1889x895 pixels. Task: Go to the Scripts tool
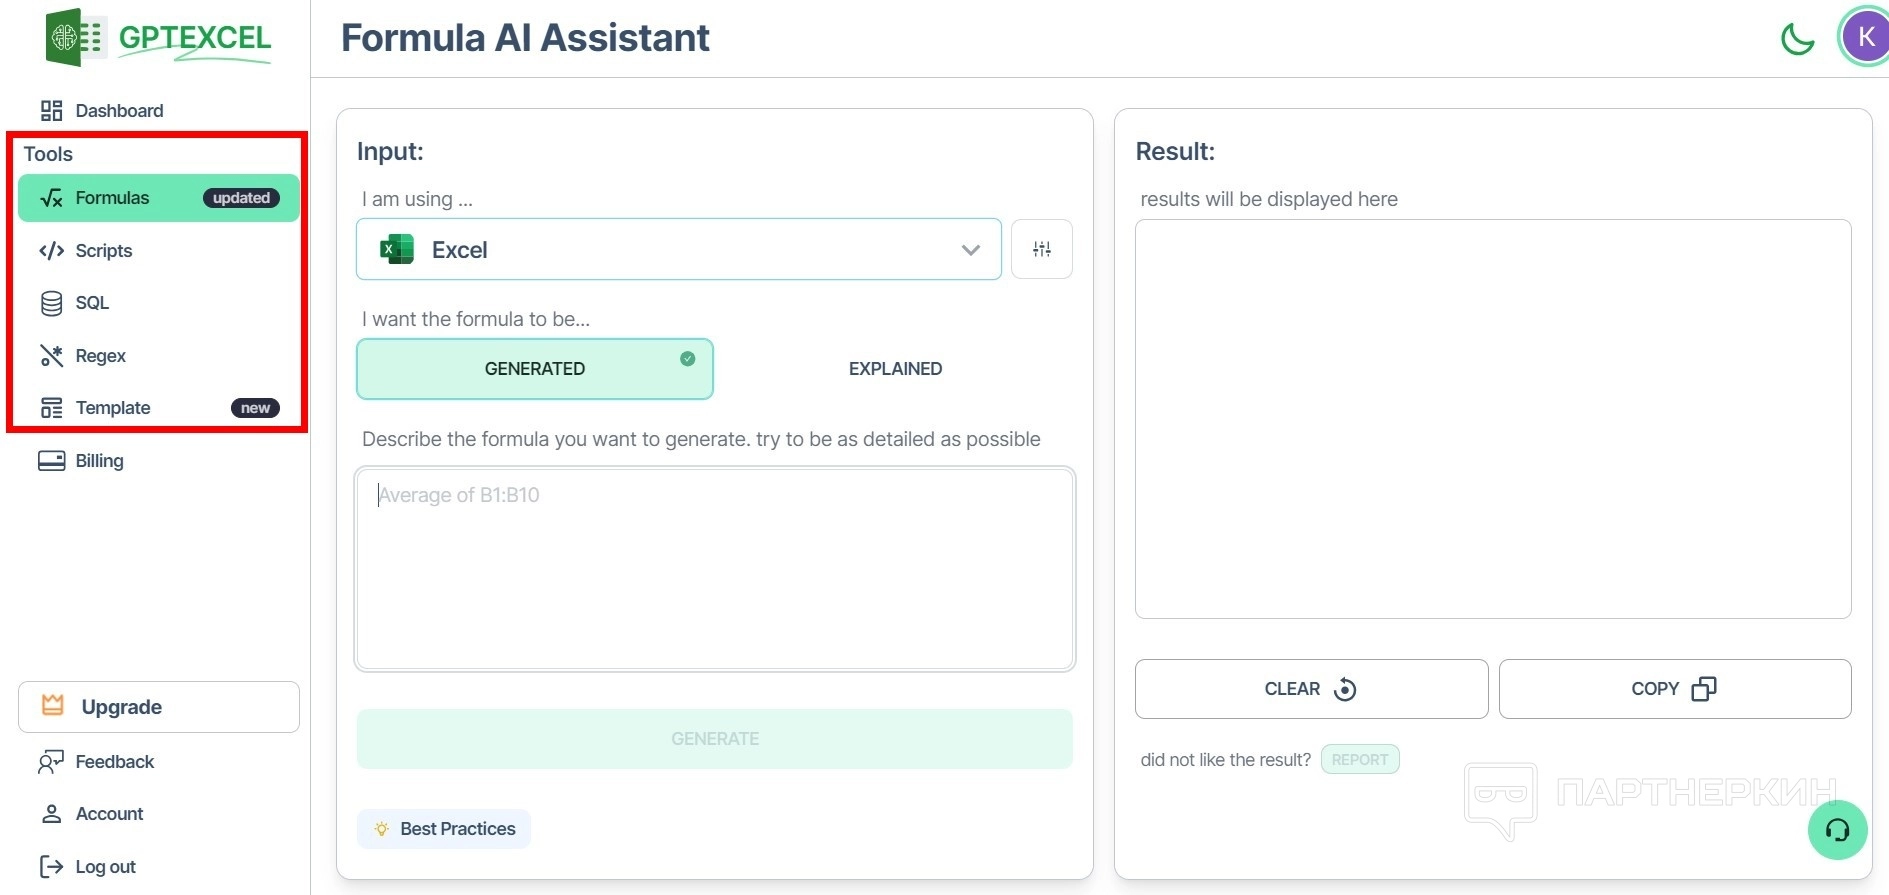(x=103, y=251)
